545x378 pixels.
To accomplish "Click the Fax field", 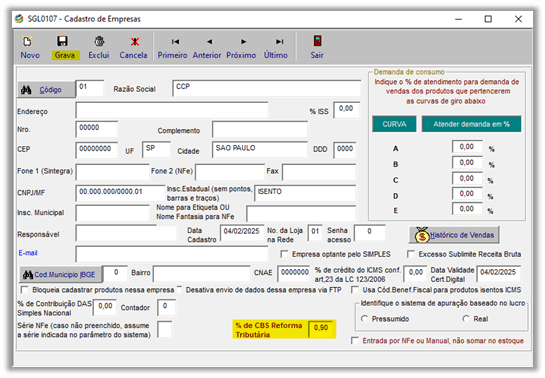I will tap(319, 172).
